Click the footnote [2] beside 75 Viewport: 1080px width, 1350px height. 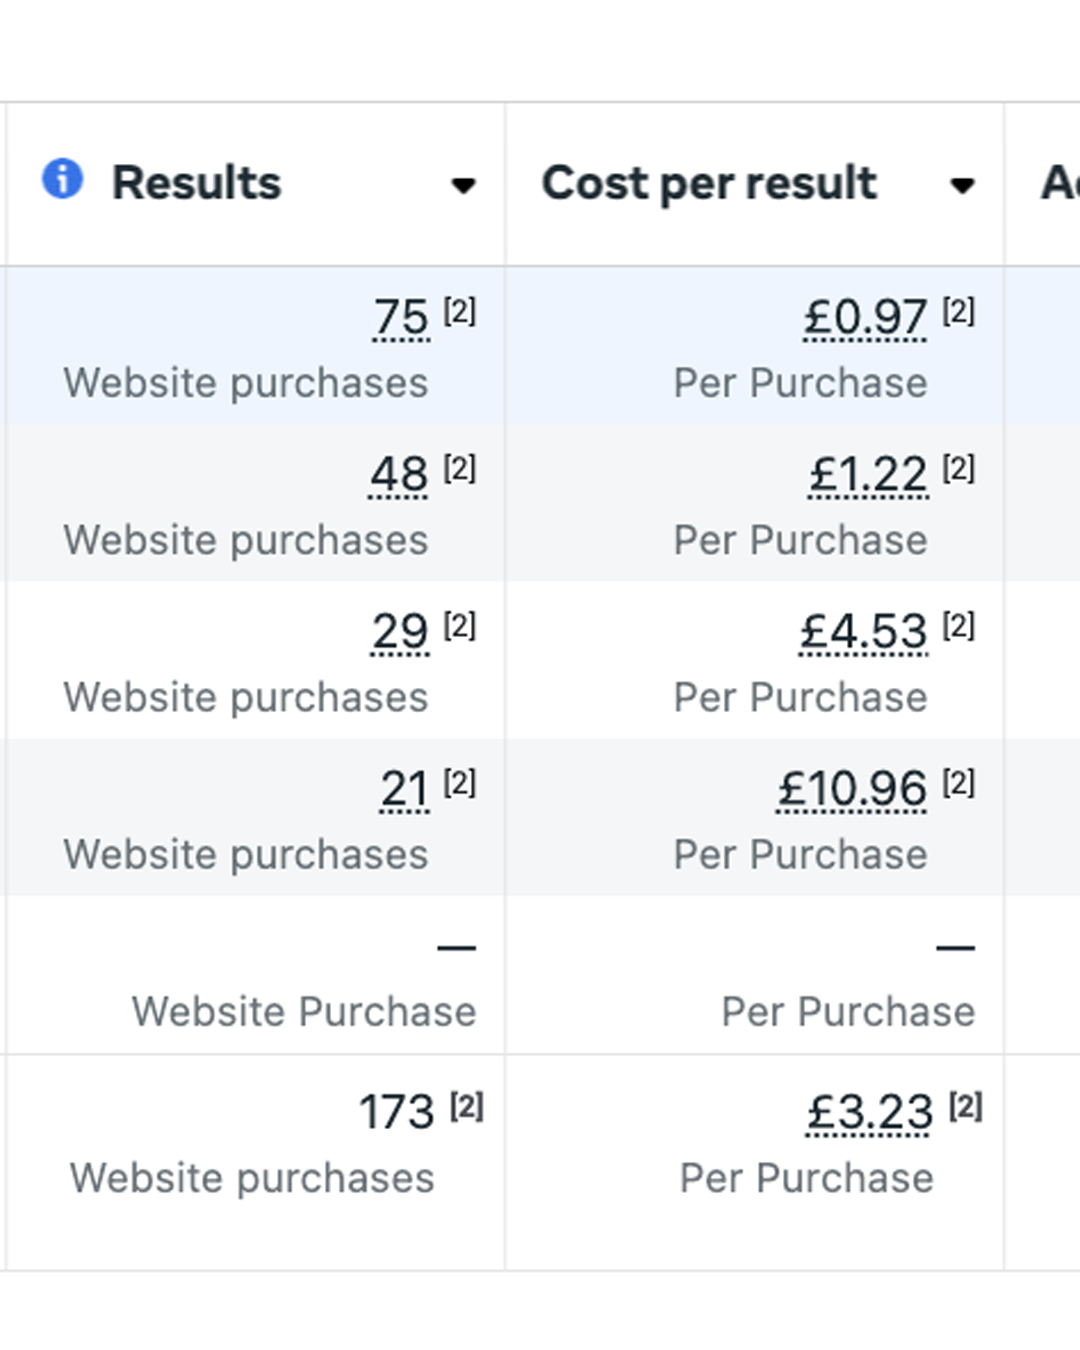pos(460,311)
